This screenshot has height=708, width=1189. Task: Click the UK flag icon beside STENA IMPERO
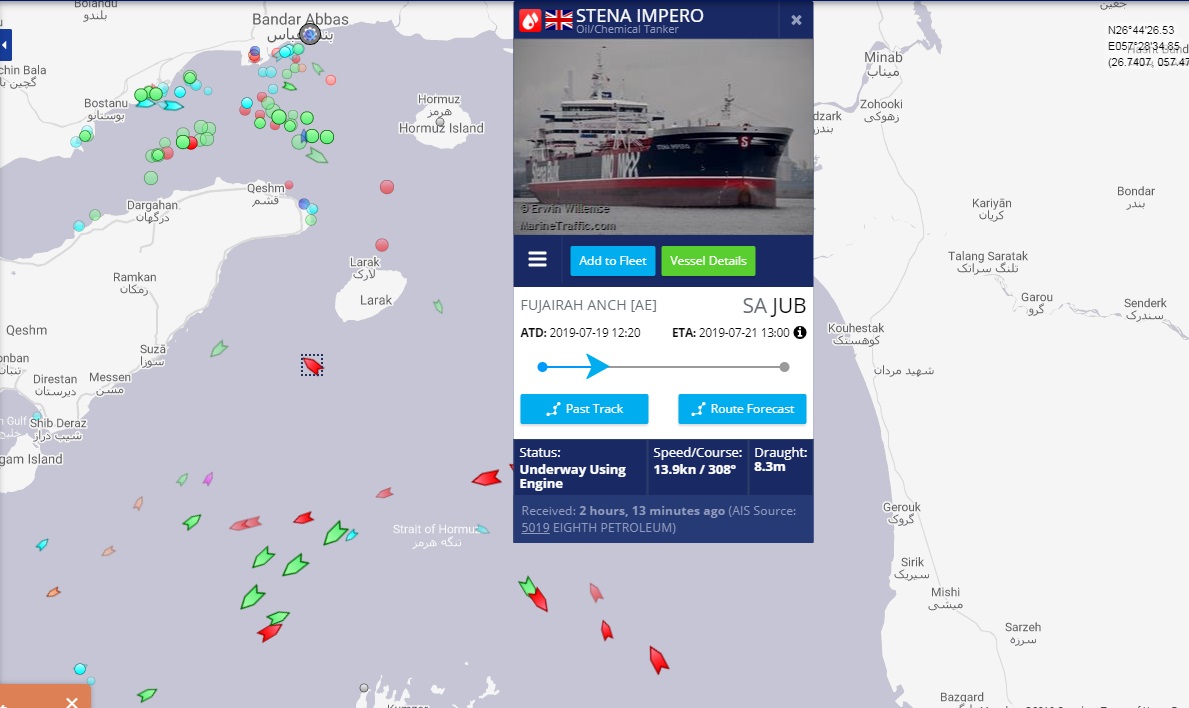click(x=559, y=20)
